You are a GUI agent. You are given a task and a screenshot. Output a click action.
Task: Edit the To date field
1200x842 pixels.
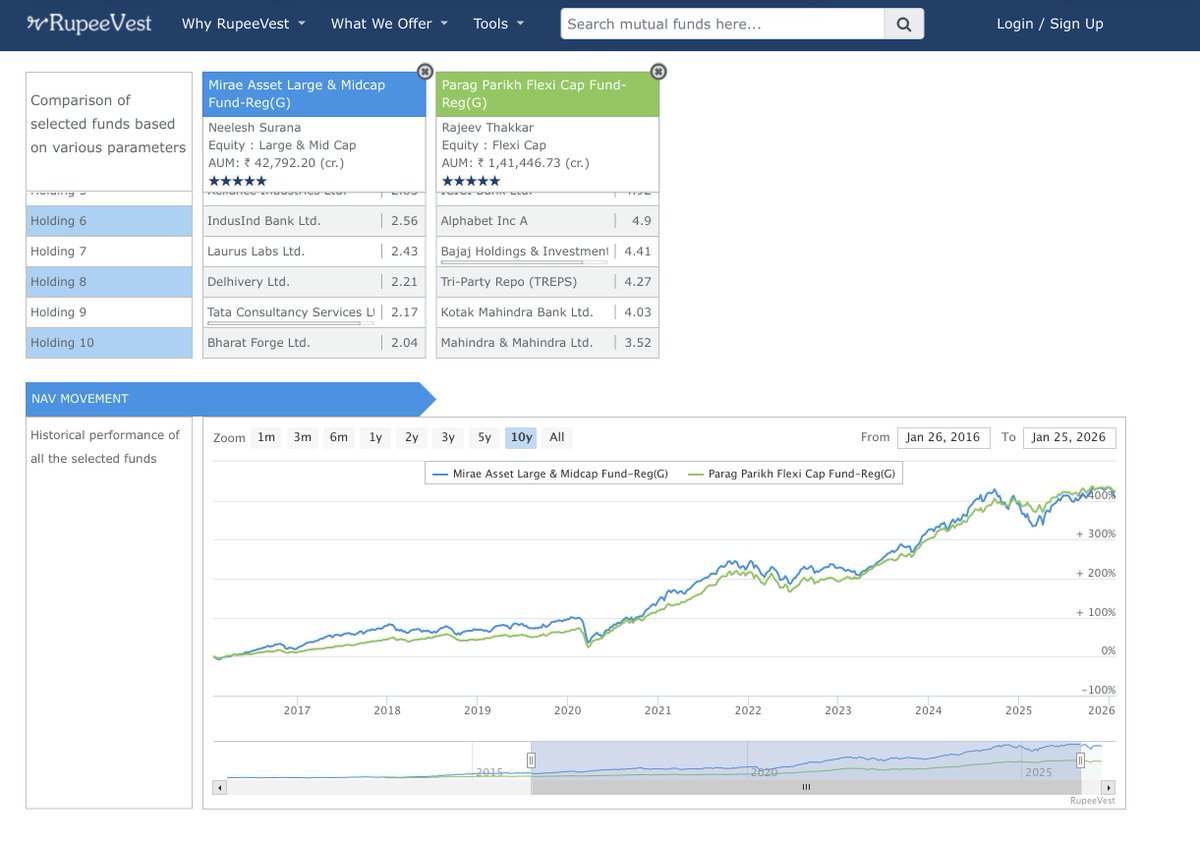pyautogui.click(x=1069, y=437)
